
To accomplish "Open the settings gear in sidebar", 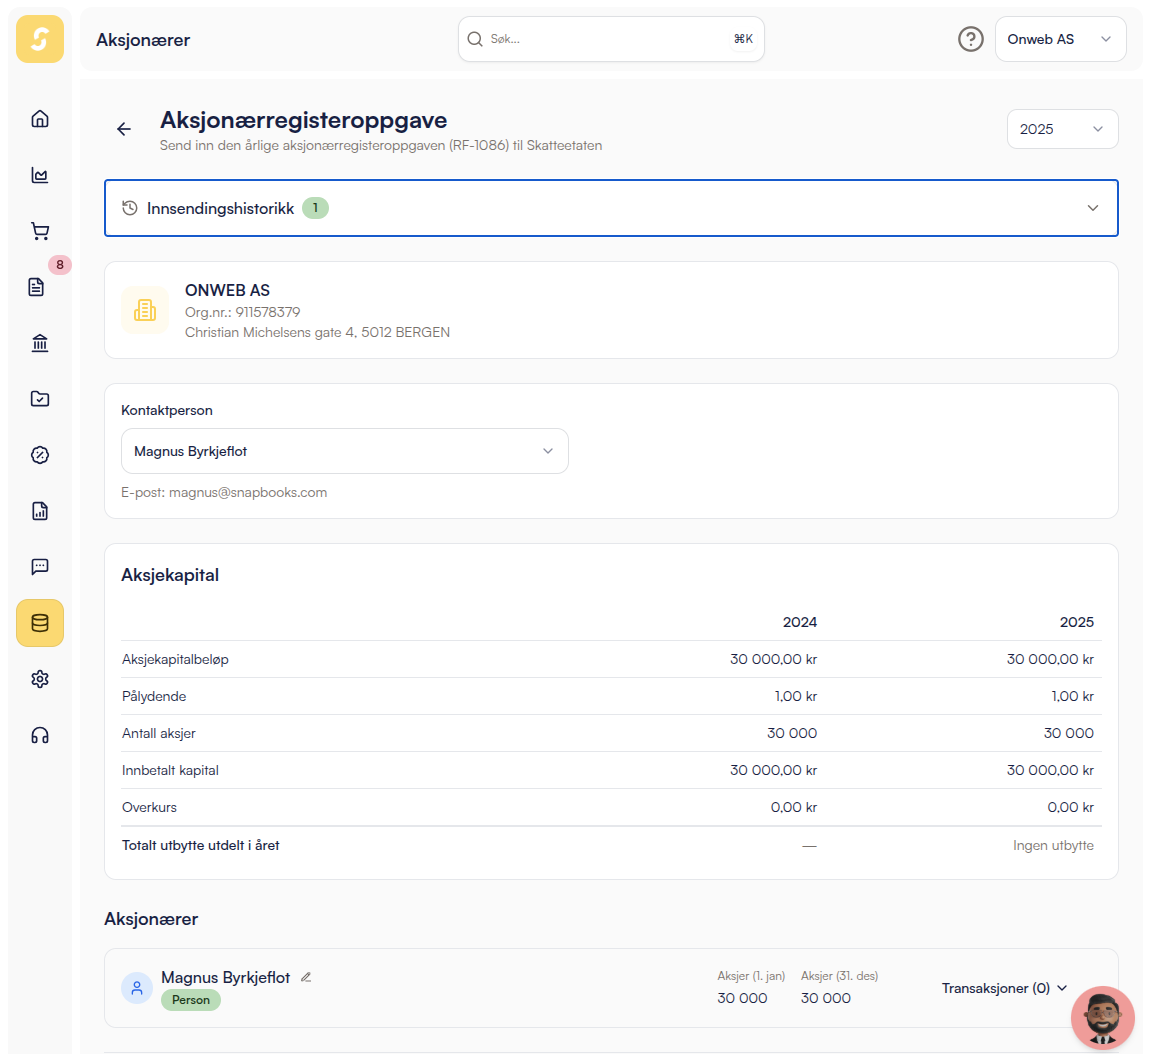I will pyautogui.click(x=40, y=679).
